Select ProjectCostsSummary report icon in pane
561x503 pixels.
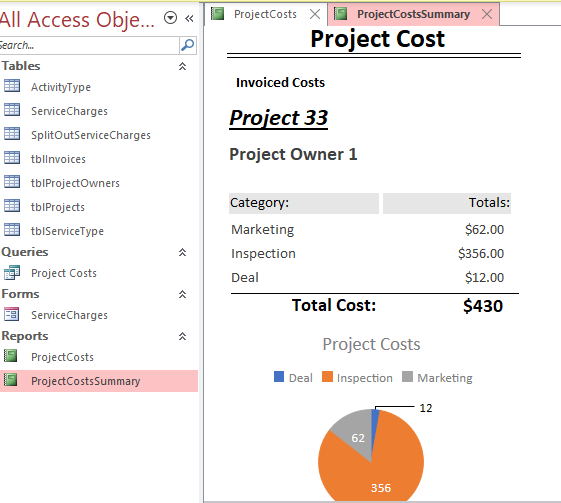11,380
